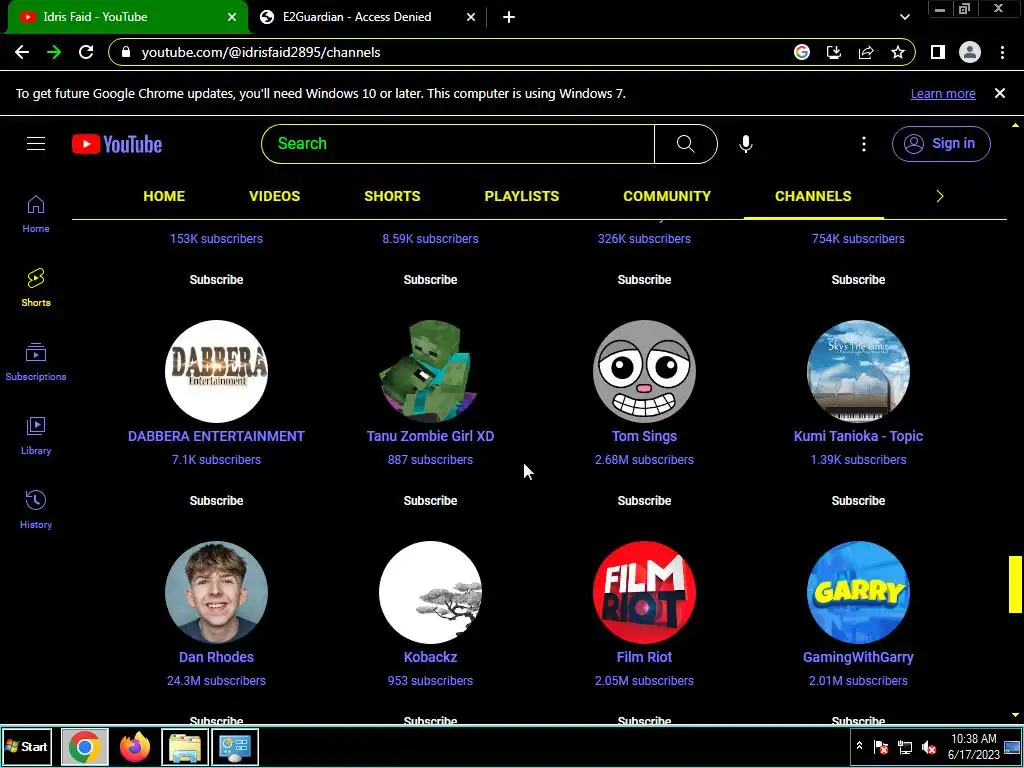
Task: Bookmark this page with the star icon
Action: pyautogui.click(x=898, y=52)
